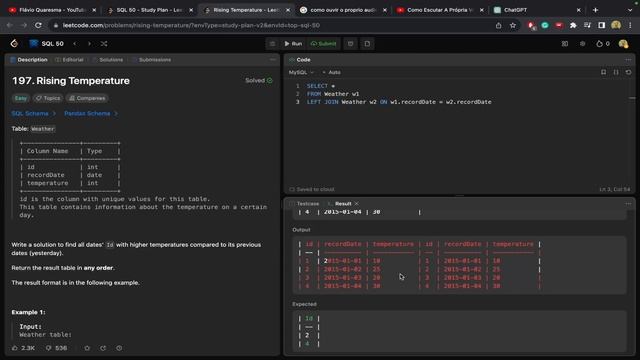Expand the Pandas Schema link
640x360 pixels.
(91, 113)
